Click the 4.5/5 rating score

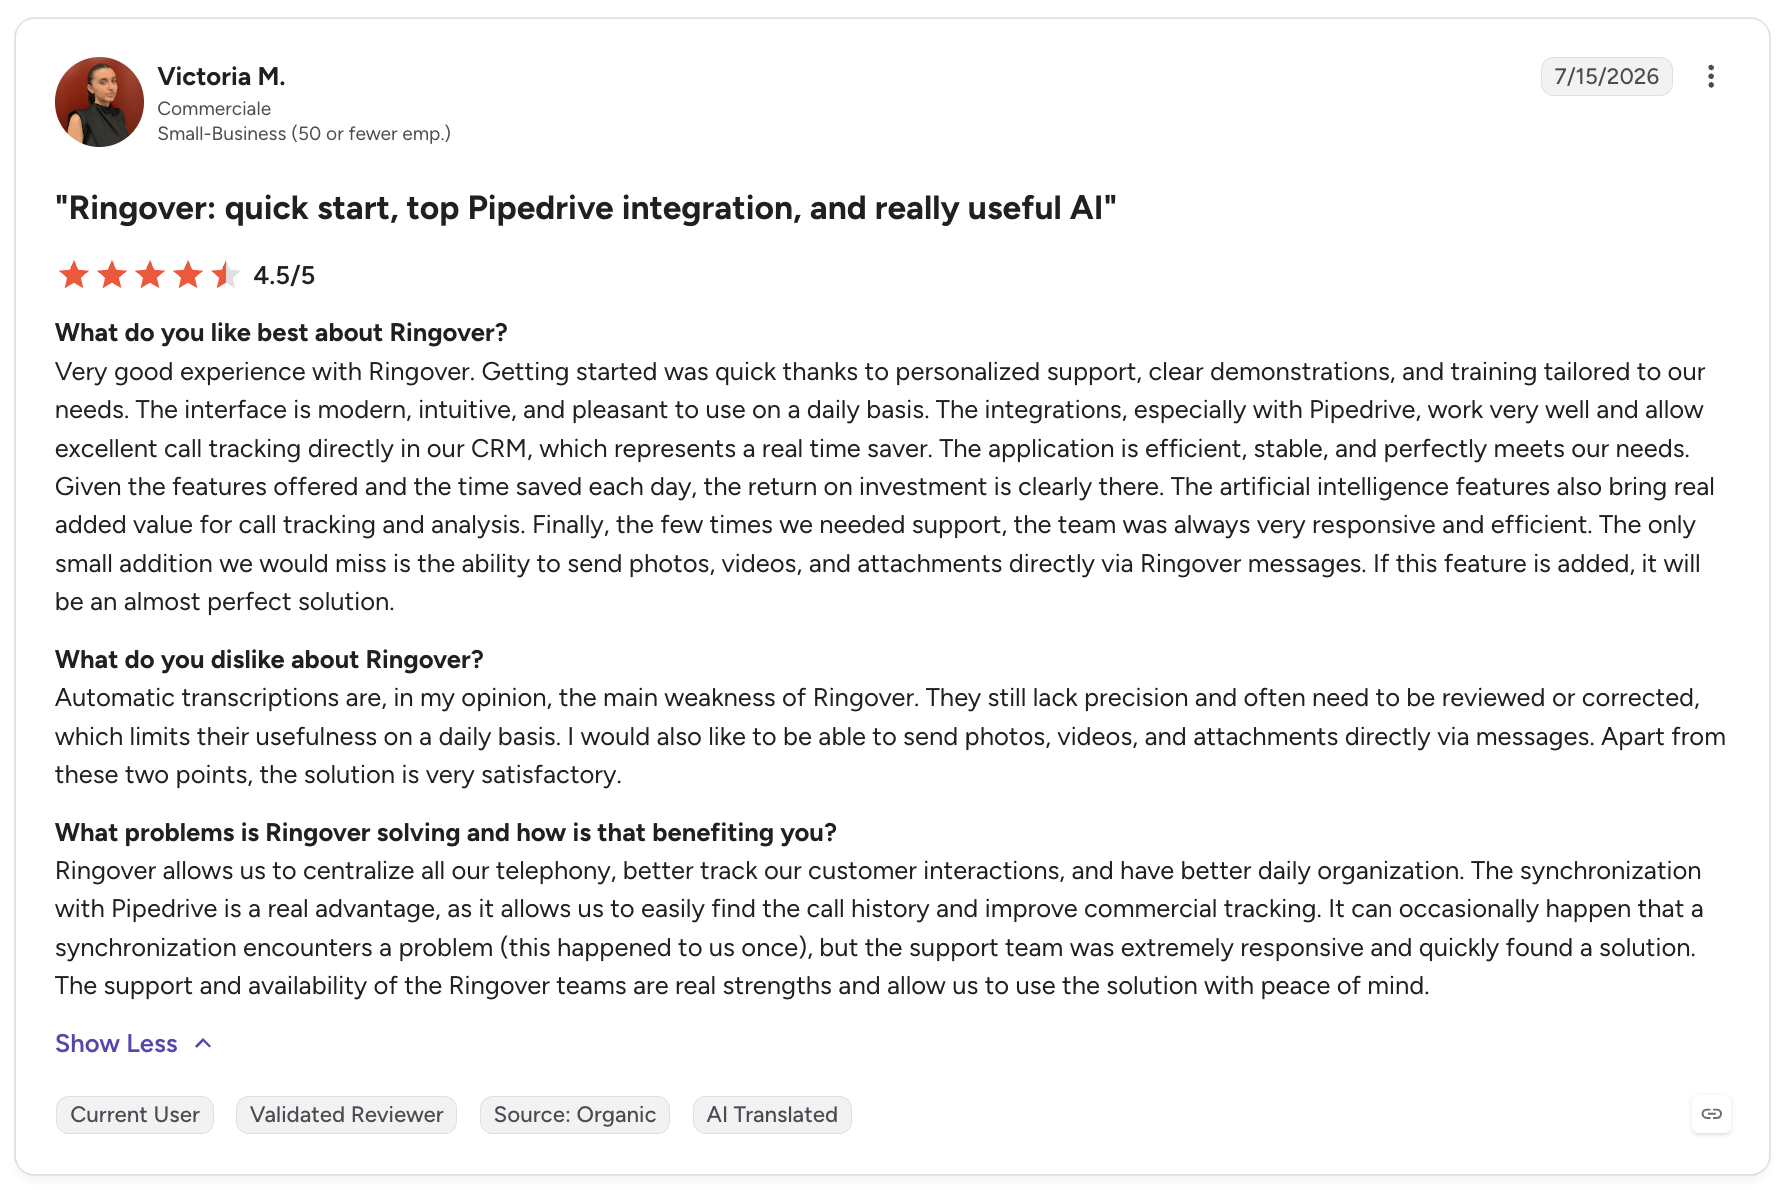pyautogui.click(x=284, y=276)
